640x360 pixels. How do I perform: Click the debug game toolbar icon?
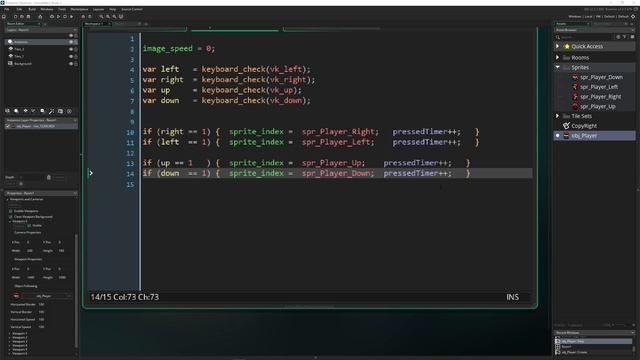pyautogui.click(x=52, y=16)
